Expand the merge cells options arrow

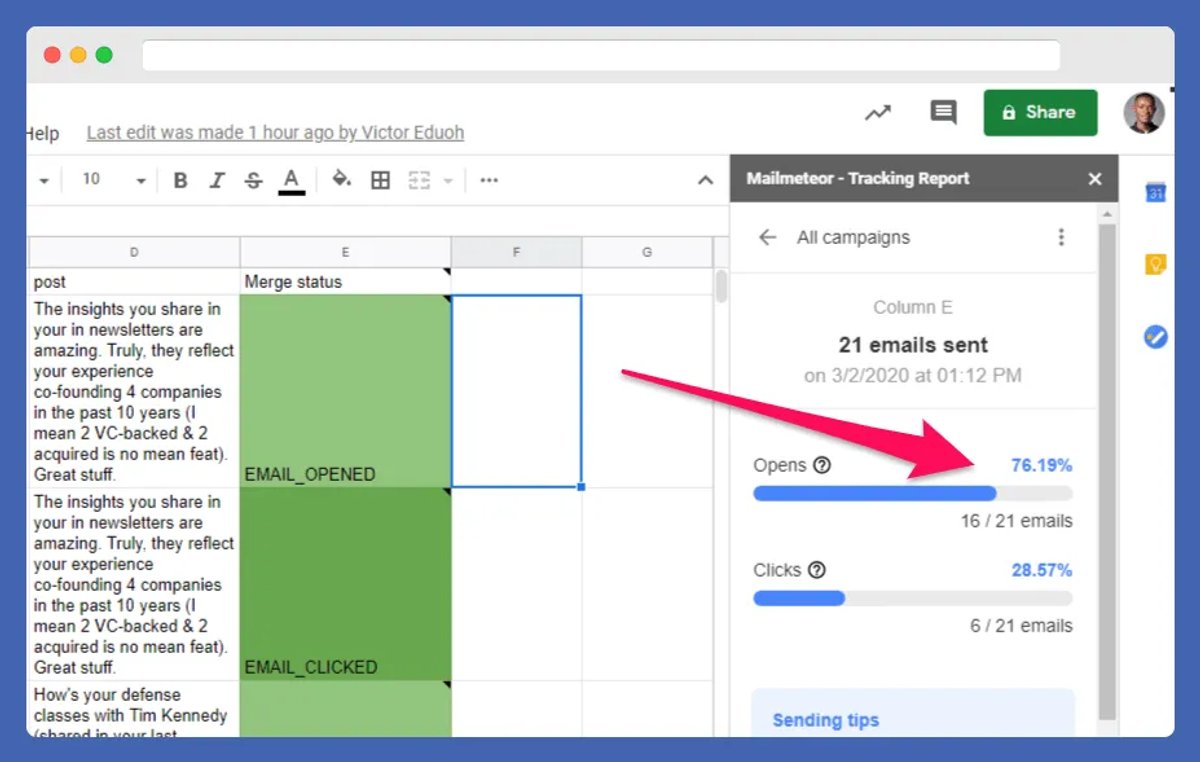[x=447, y=181]
